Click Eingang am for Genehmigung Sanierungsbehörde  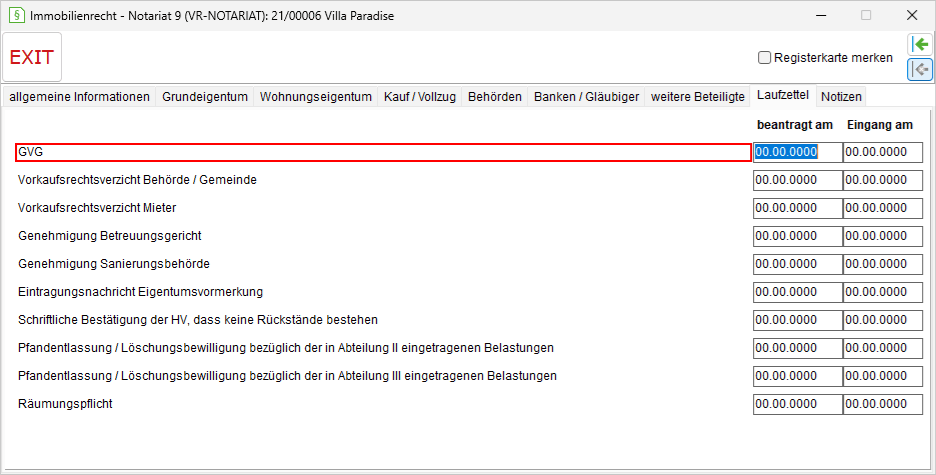883,264
